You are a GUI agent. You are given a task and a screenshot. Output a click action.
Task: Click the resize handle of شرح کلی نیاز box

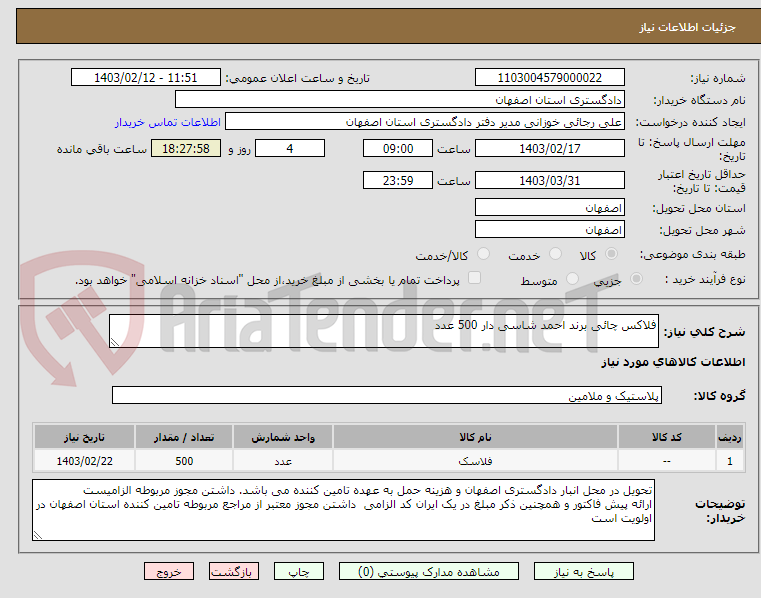(115, 342)
